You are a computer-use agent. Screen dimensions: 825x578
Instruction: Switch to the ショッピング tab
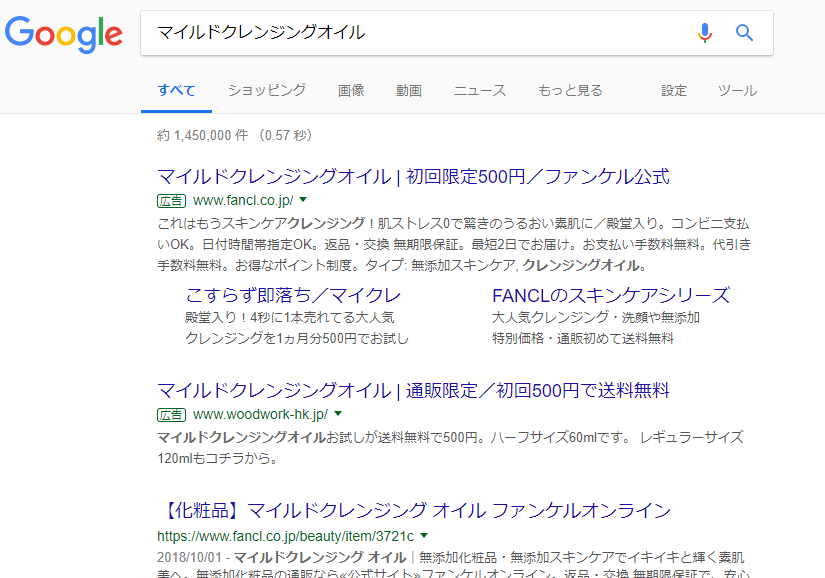pyautogui.click(x=267, y=90)
